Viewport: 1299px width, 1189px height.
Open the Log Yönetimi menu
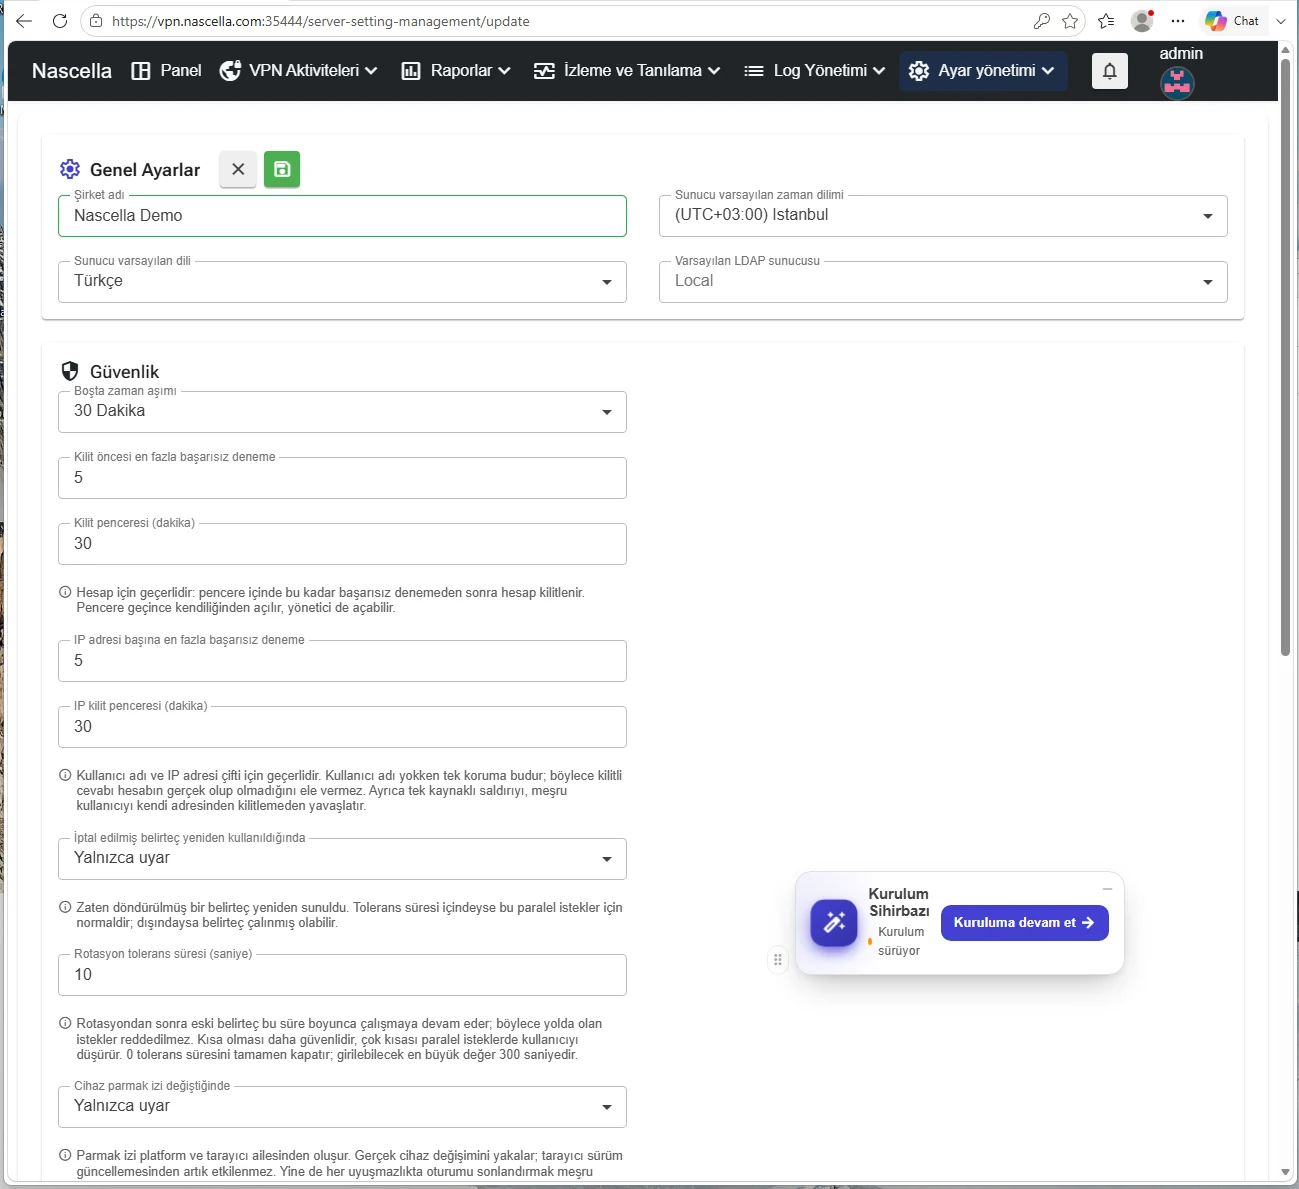[815, 71]
